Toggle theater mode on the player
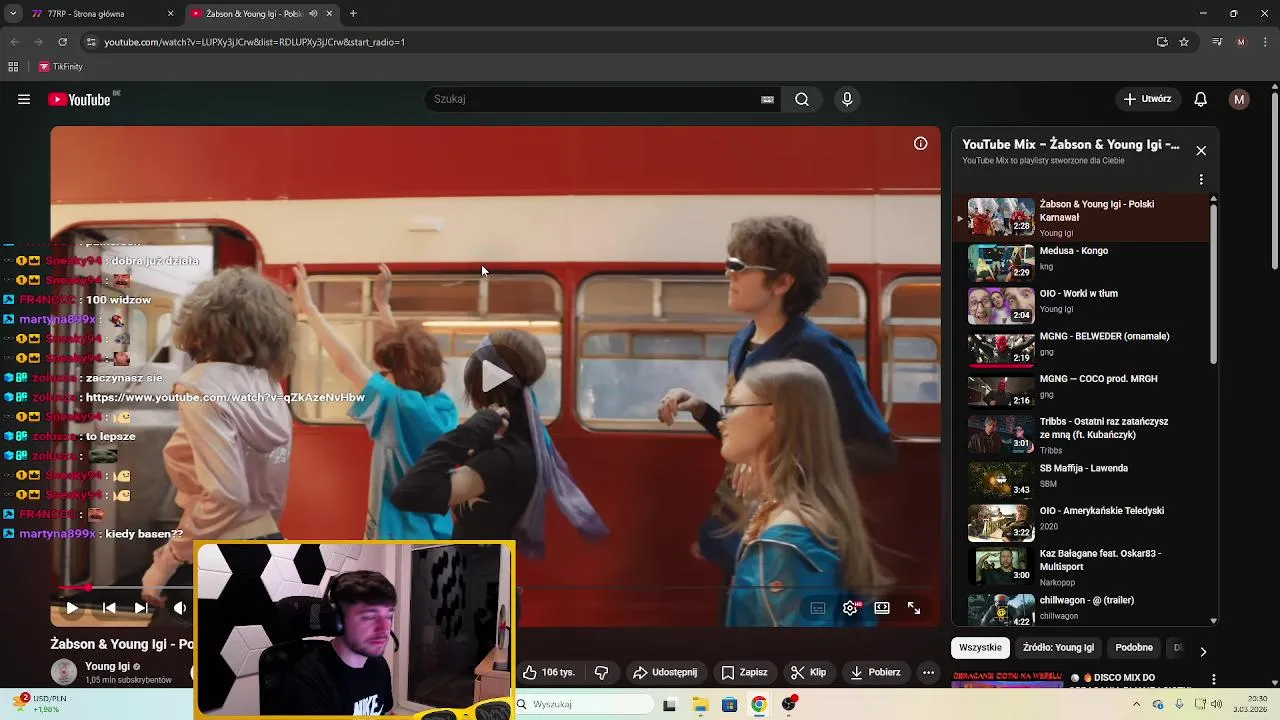The image size is (1280, 720). [x=882, y=608]
